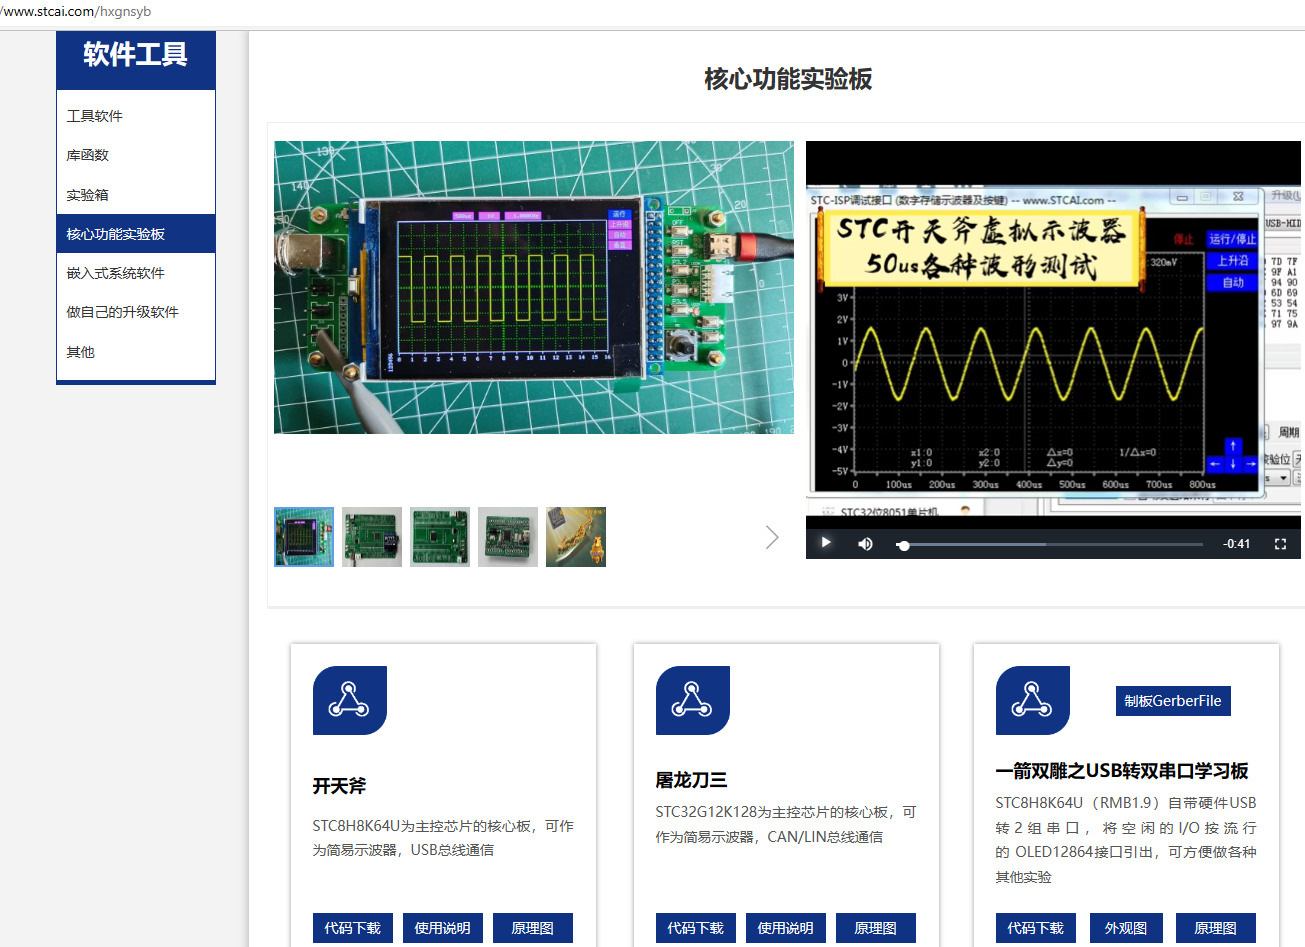Click the 屠龙刀三 card title
Image resolution: width=1305 pixels, height=947 pixels.
[691, 780]
